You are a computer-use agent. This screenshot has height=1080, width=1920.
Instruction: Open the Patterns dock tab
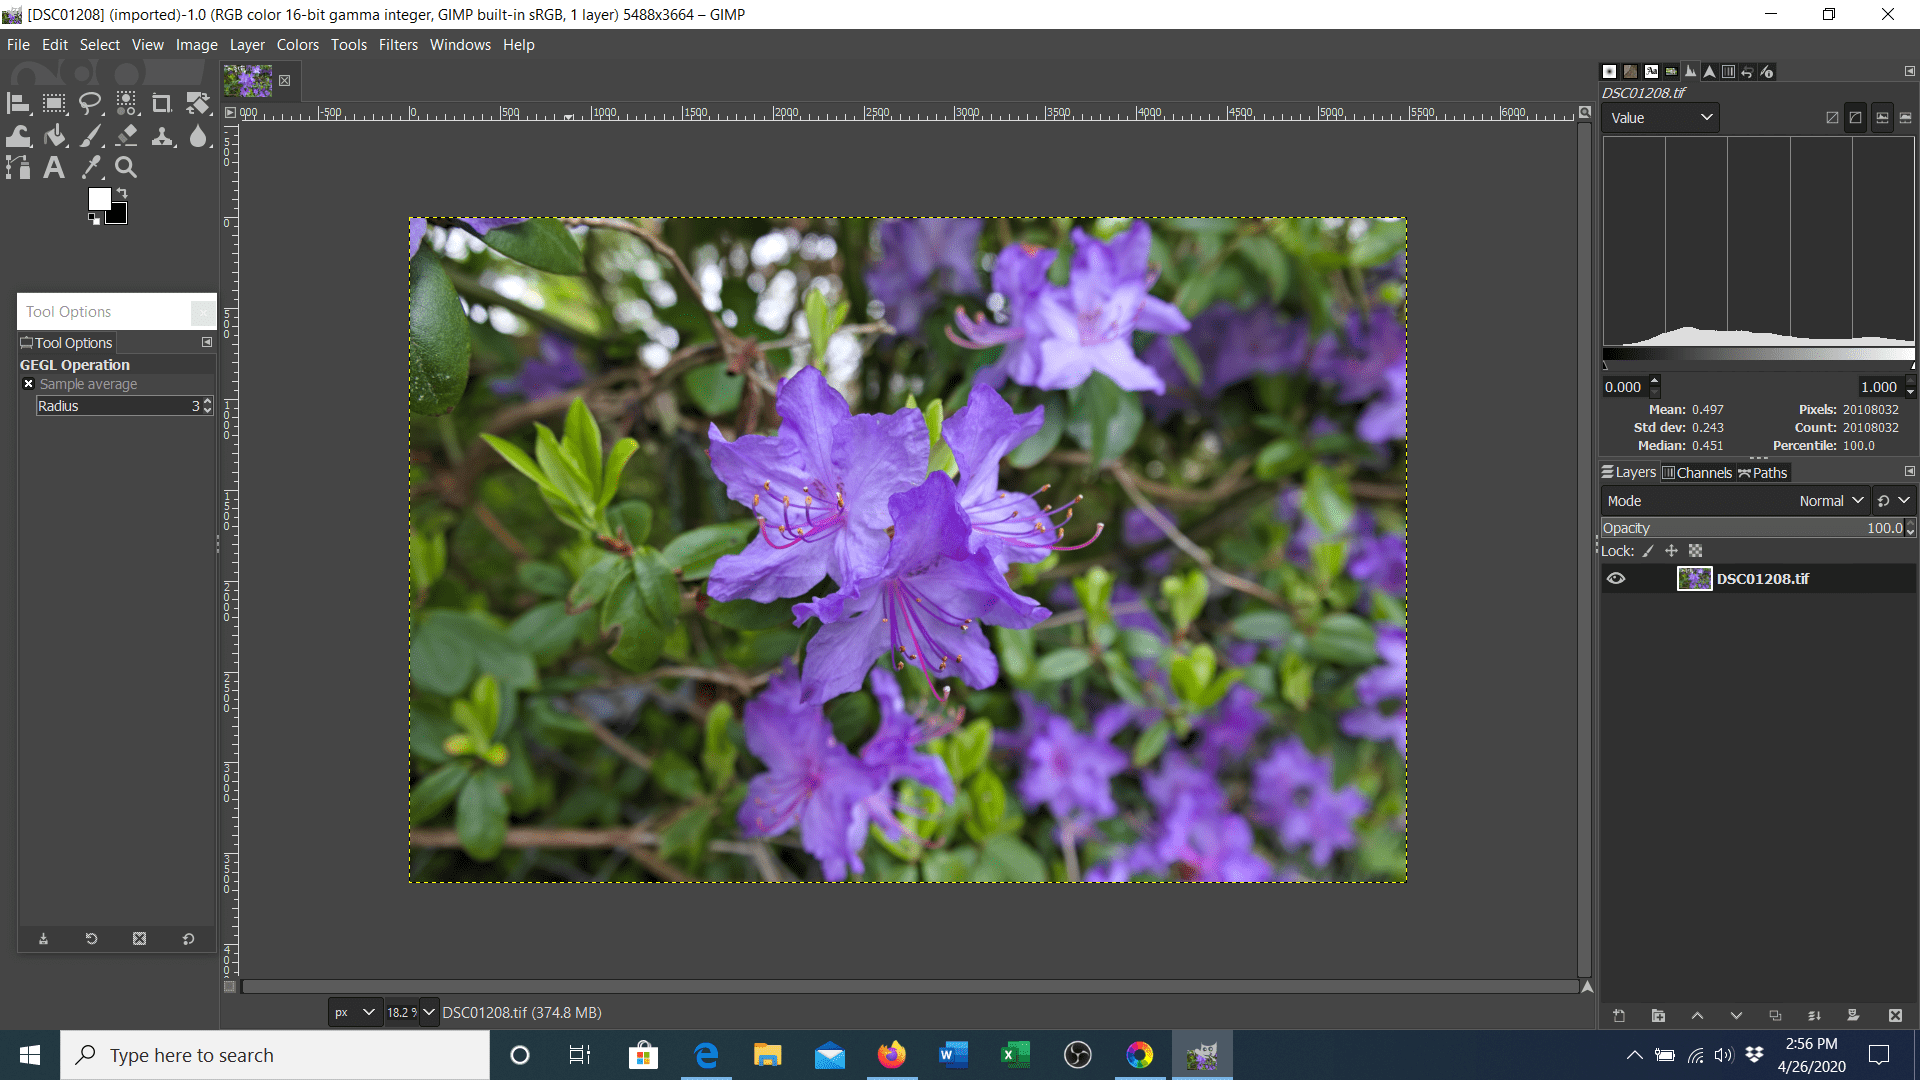pos(1630,72)
